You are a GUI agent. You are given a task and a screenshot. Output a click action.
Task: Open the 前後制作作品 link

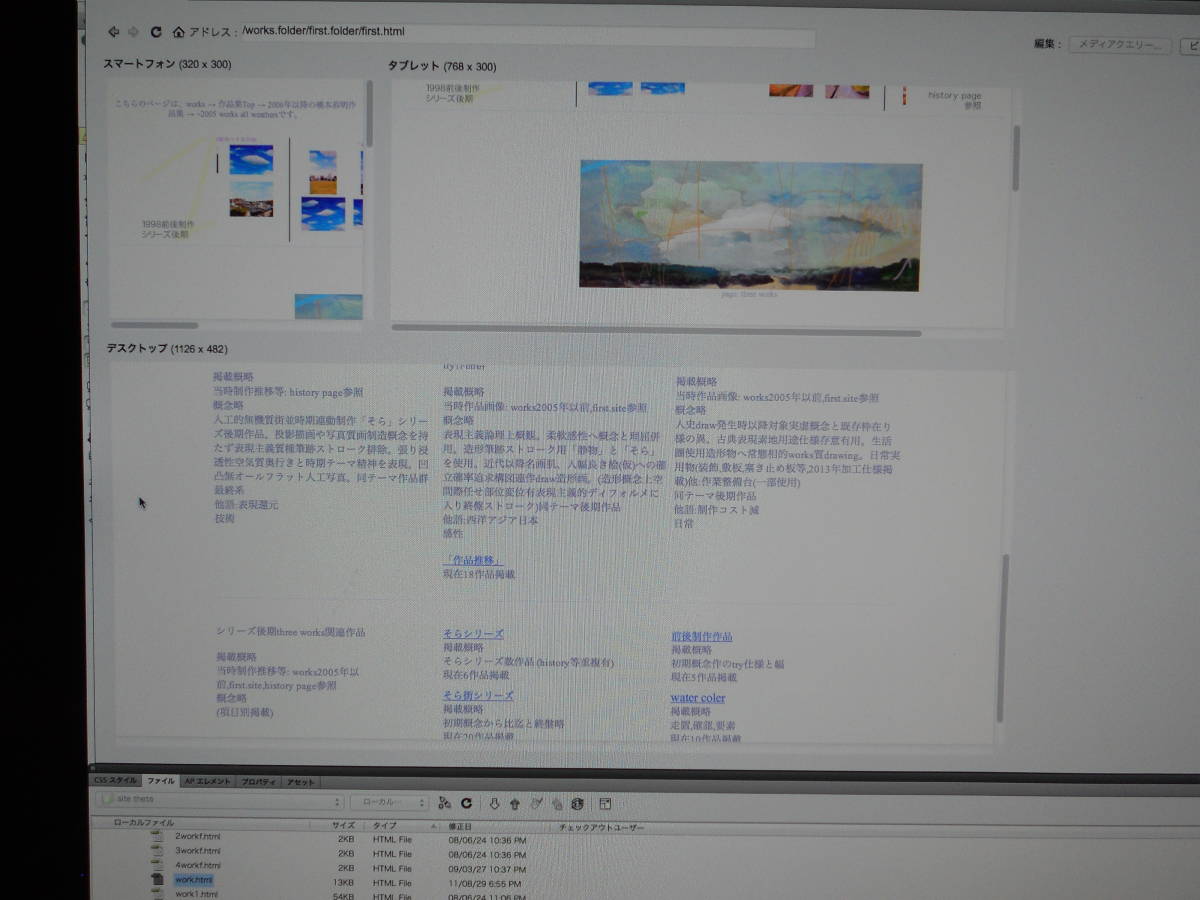702,637
